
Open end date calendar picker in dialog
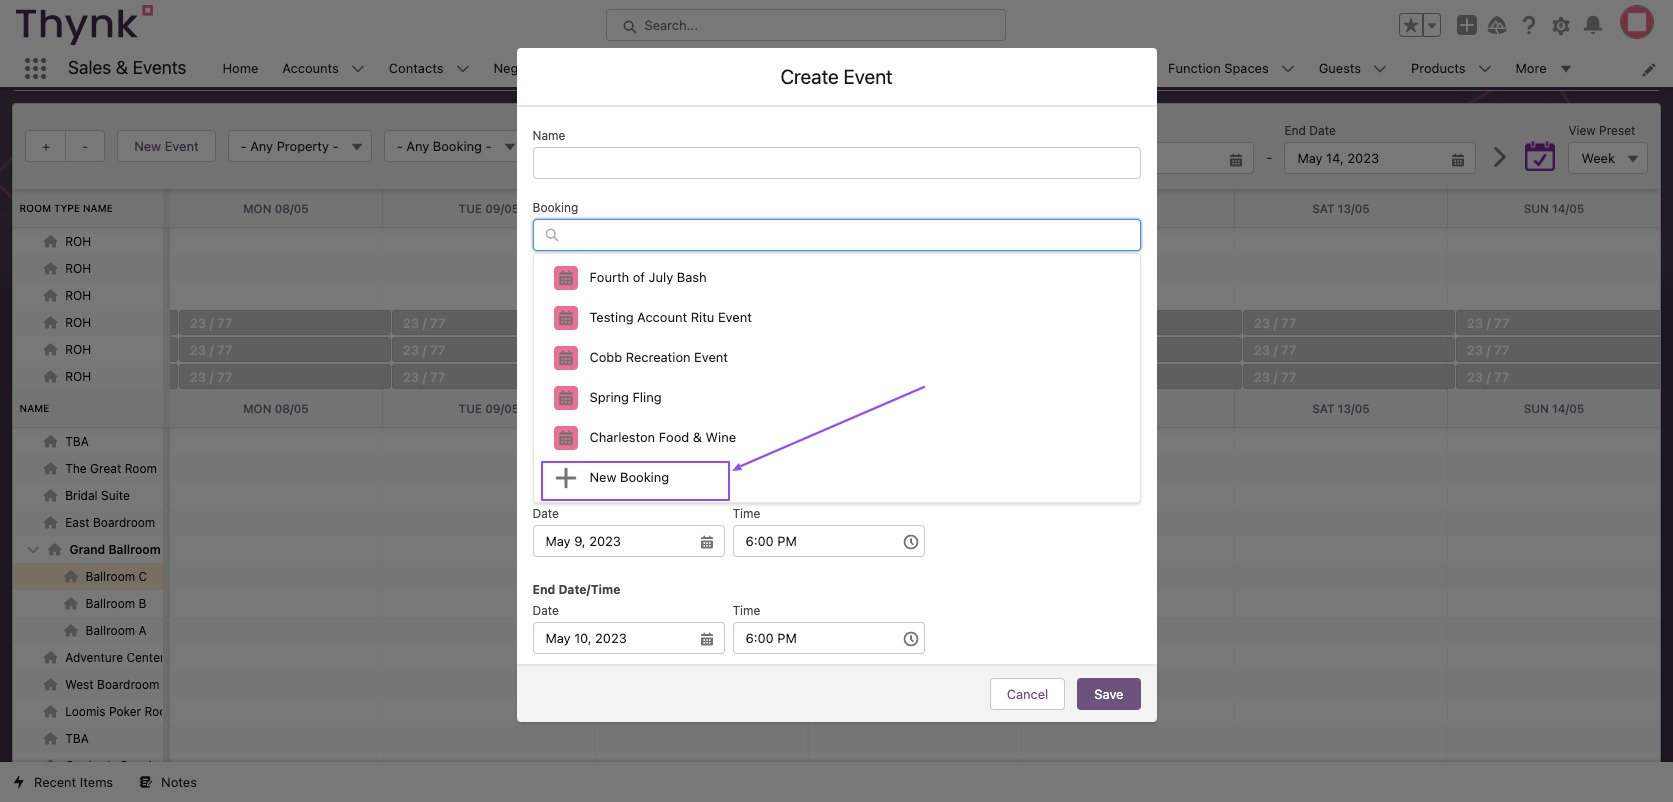(x=707, y=639)
